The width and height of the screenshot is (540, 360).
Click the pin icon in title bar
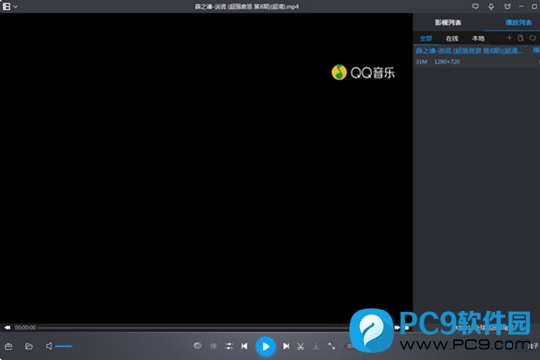pyautogui.click(x=491, y=7)
